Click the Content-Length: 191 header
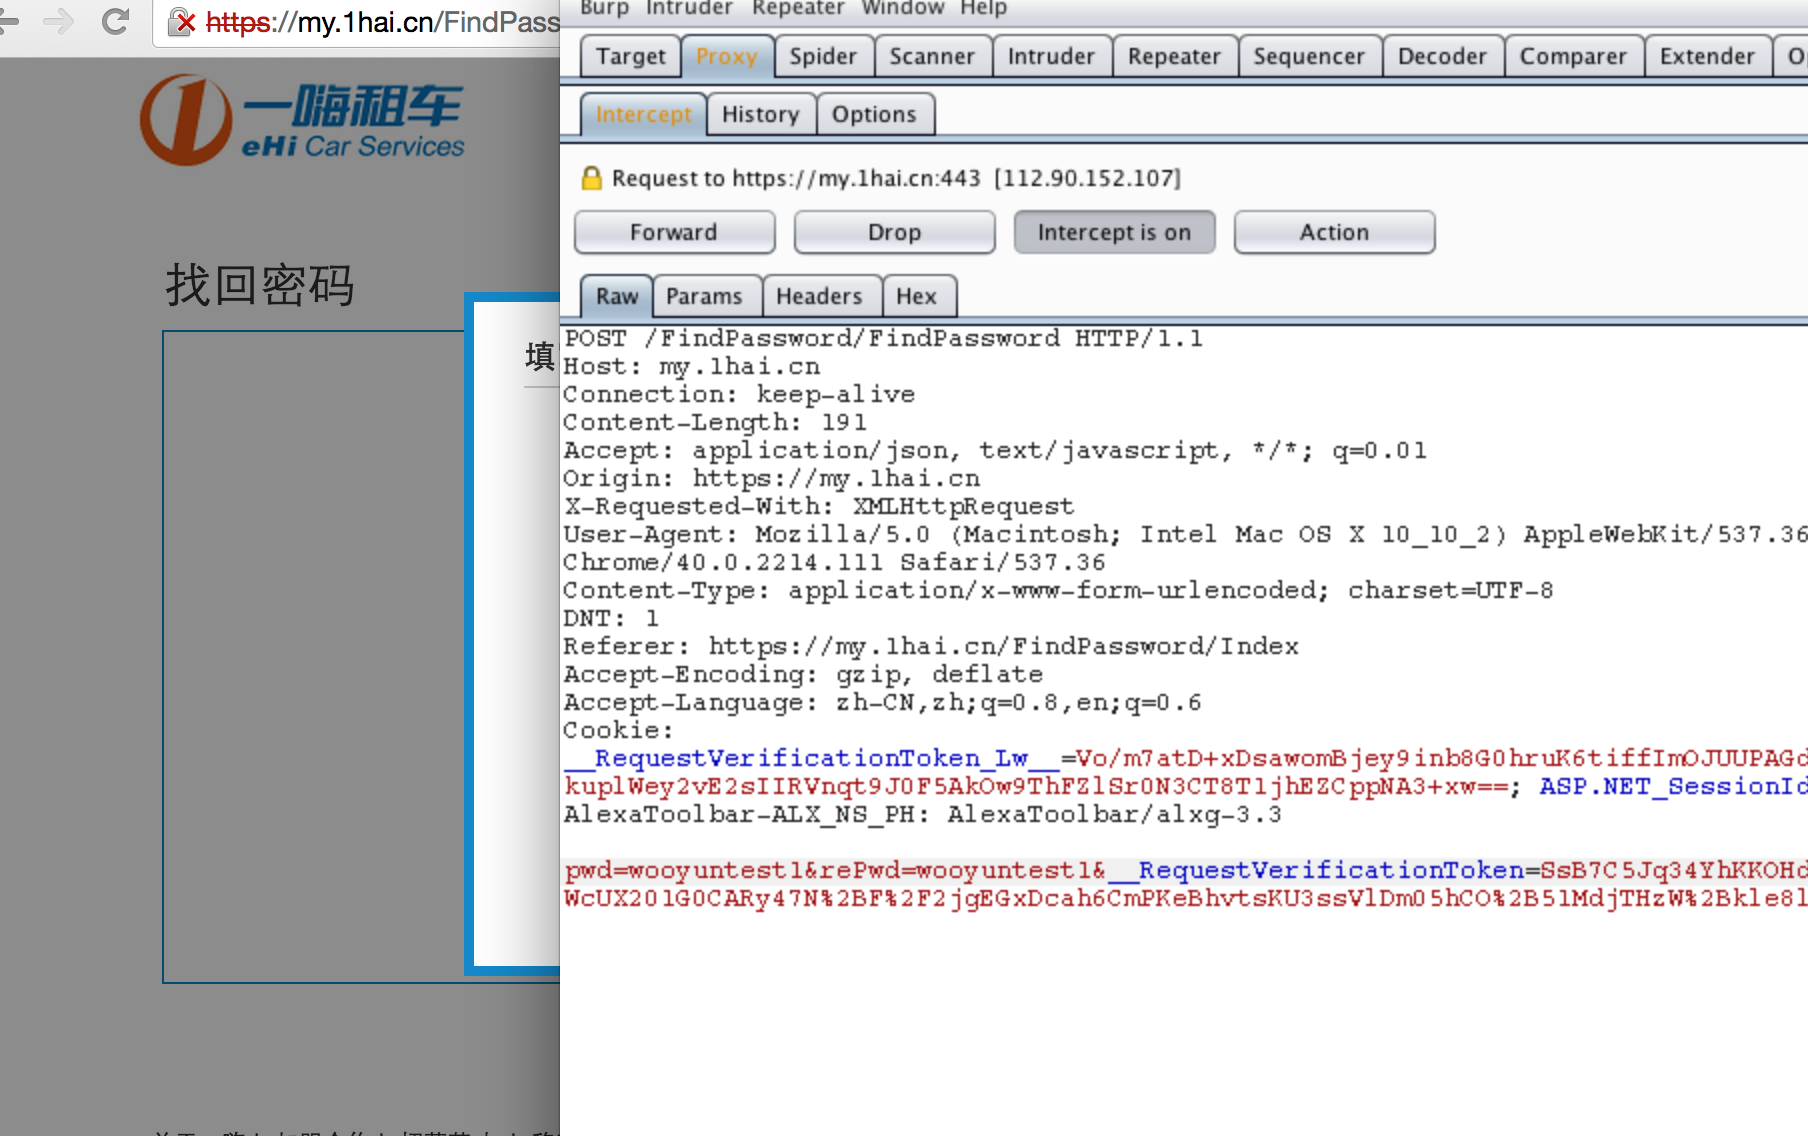The width and height of the screenshot is (1808, 1136). click(715, 422)
